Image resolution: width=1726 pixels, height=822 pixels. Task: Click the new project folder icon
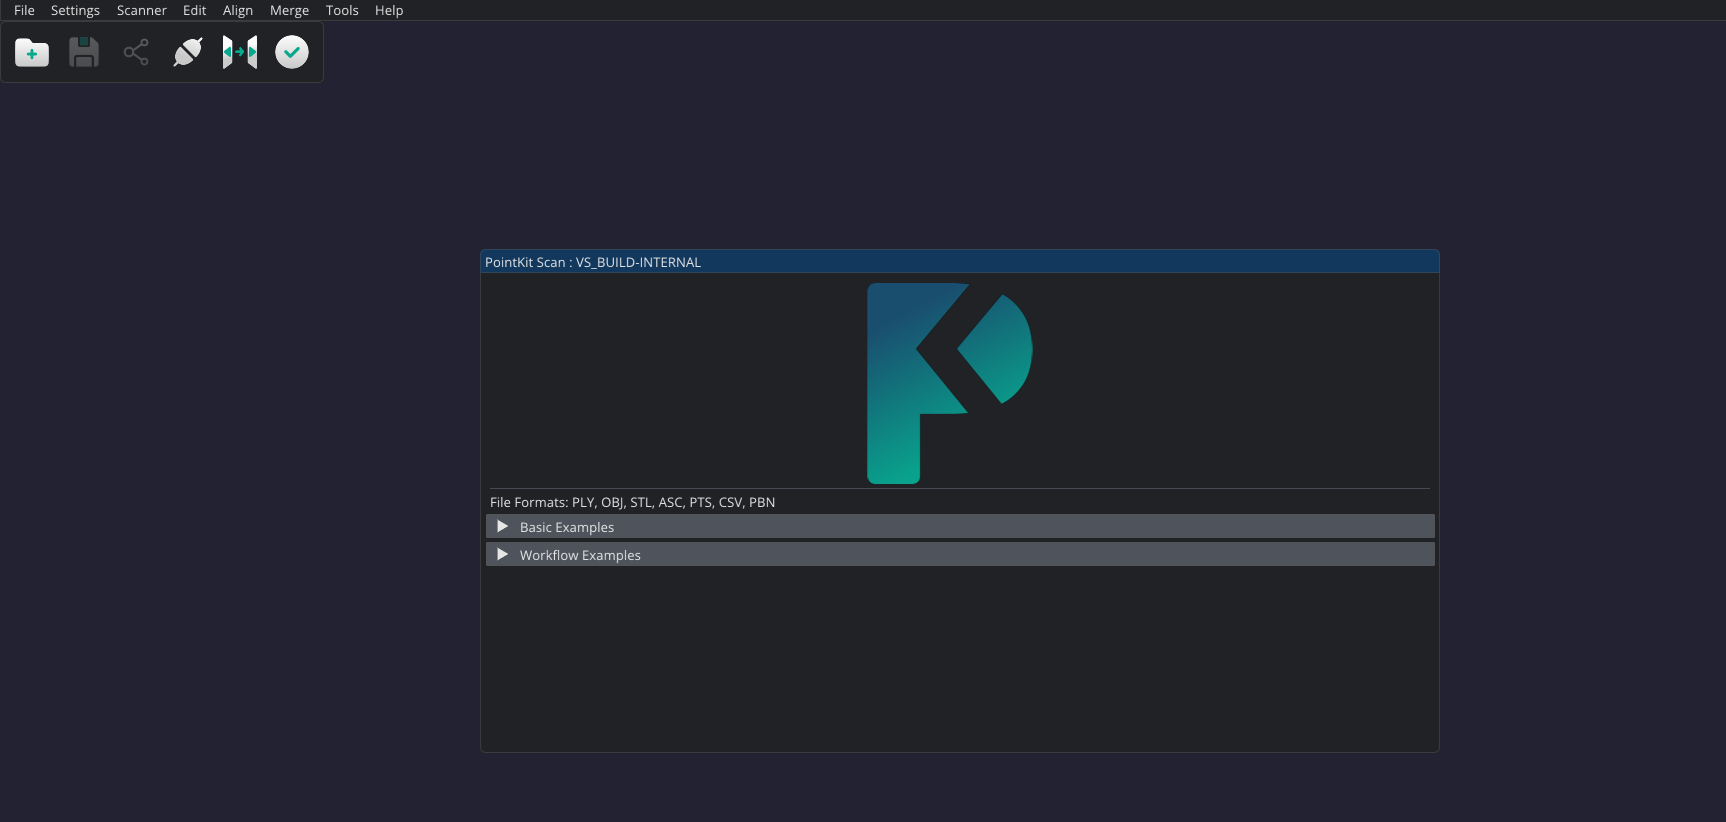[32, 52]
